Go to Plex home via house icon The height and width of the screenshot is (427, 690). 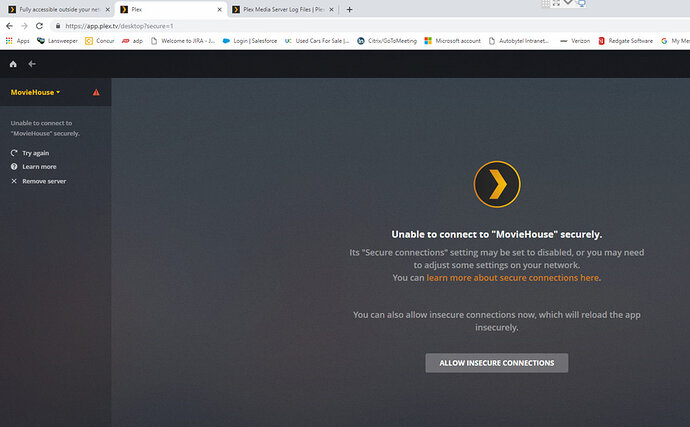point(13,64)
